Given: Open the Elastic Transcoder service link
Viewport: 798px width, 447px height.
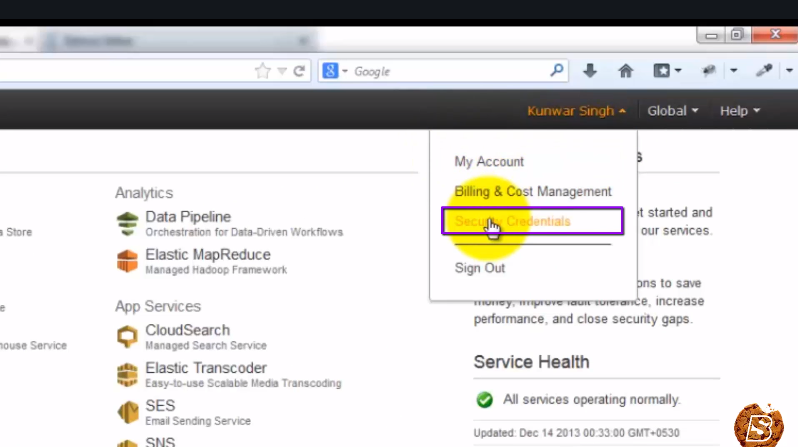Looking at the screenshot, I should pyautogui.click(x=206, y=368).
